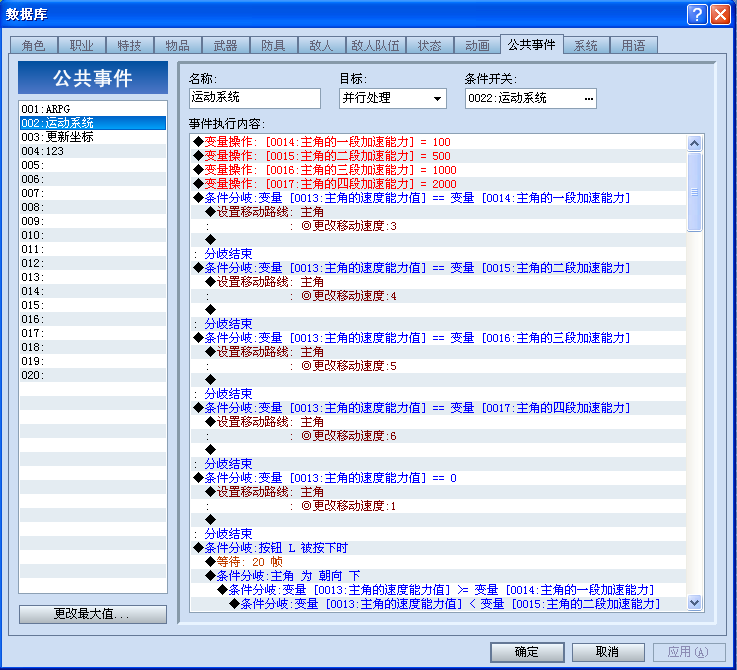Select 条件分歧:按钮 L 被按下时 line
The height and width of the screenshot is (670, 737).
pos(438,548)
